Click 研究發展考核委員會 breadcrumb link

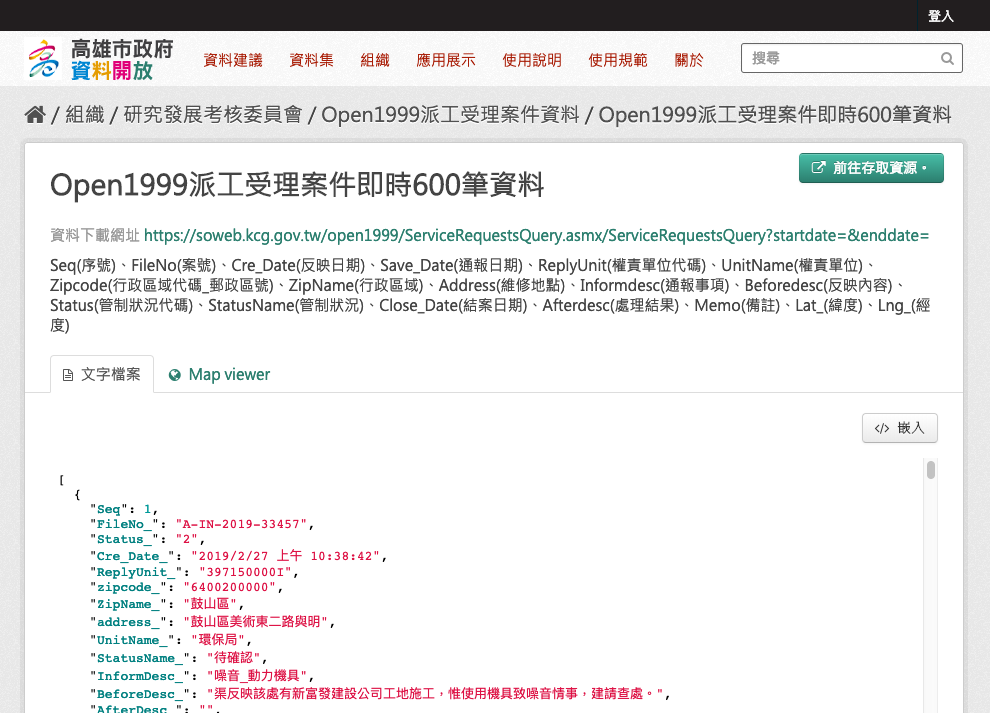coord(212,115)
